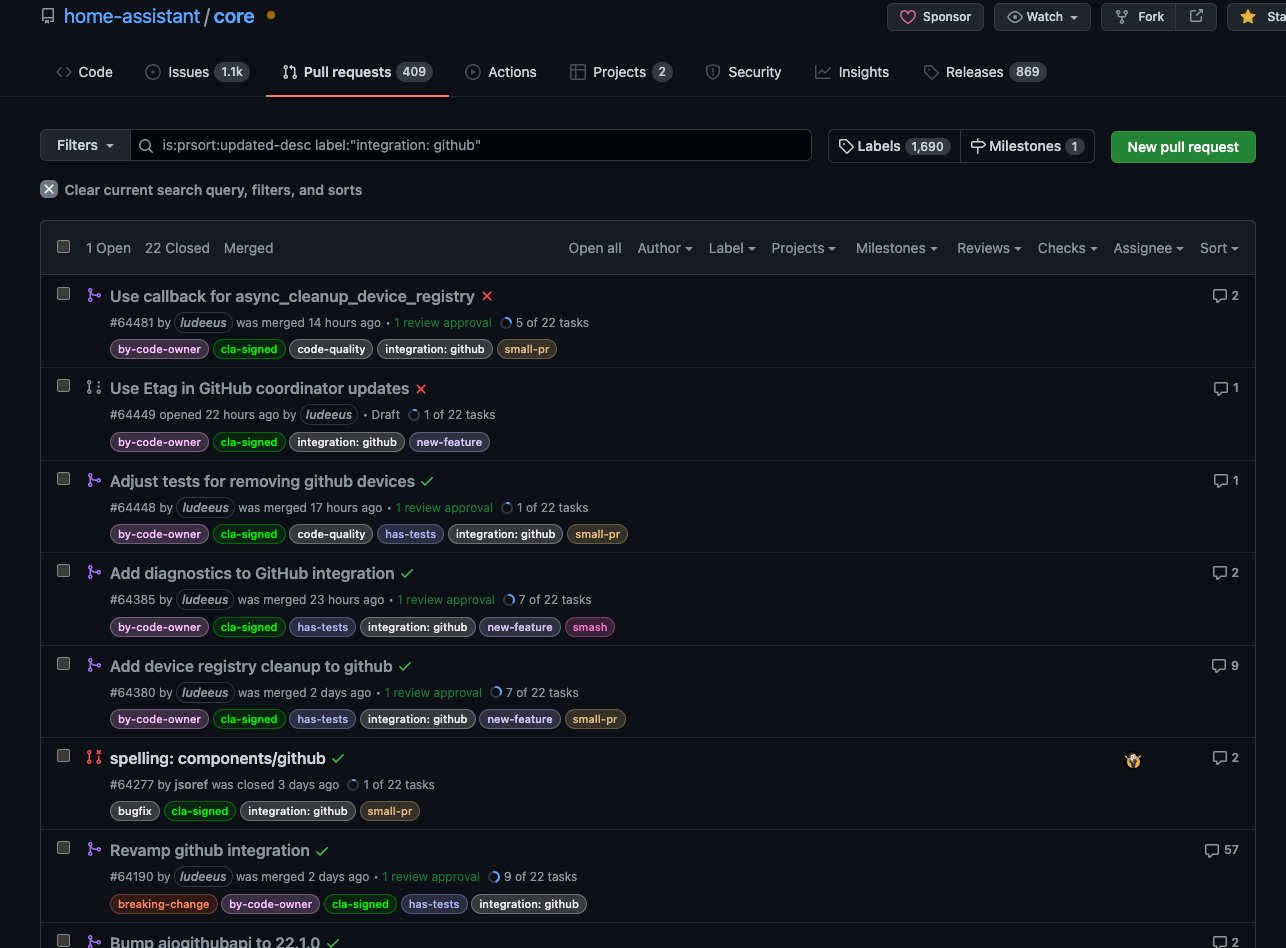This screenshot has height=948, width=1286.
Task: Click the red X status on Use Etag PR
Action: (421, 389)
